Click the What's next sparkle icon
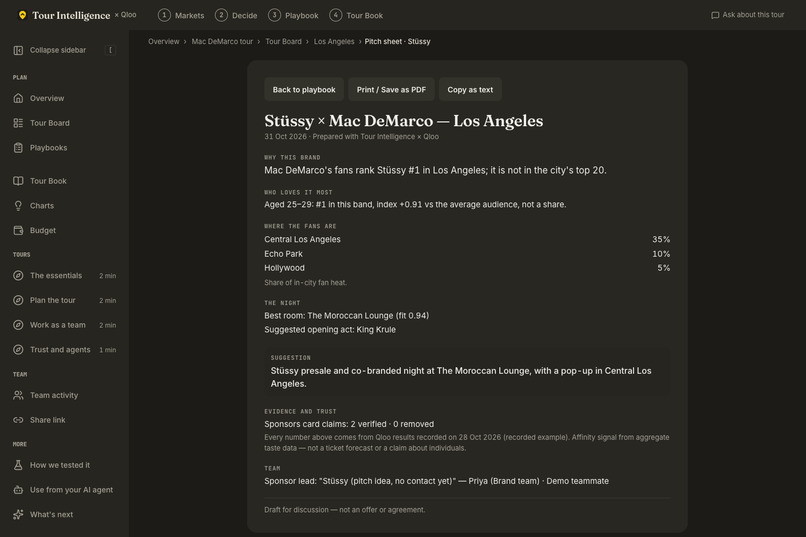The width and height of the screenshot is (806, 537). coord(18,514)
